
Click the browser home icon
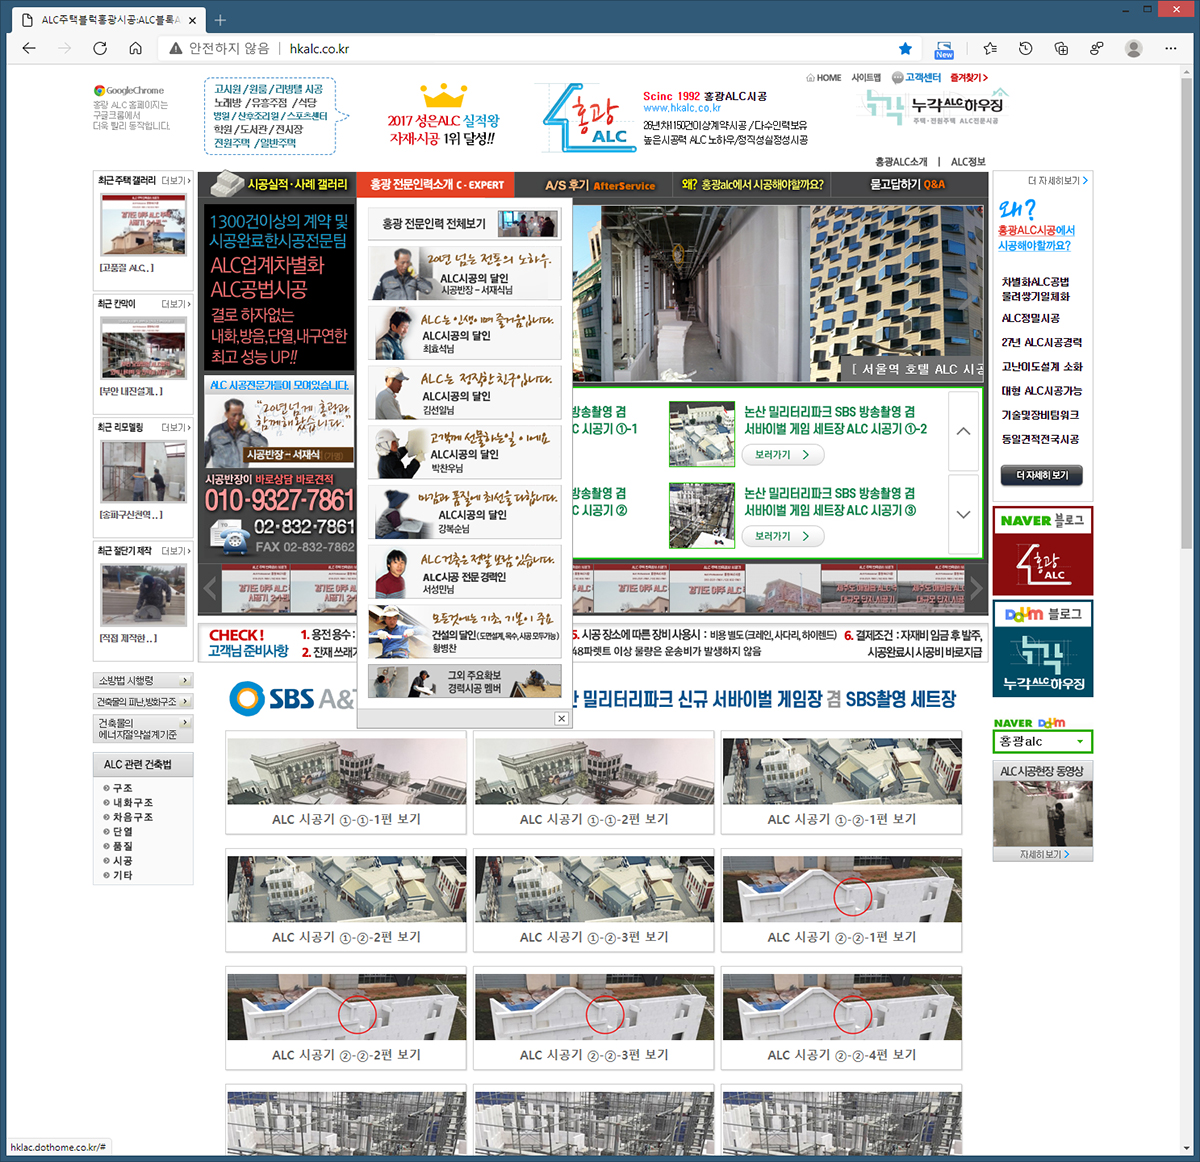click(x=135, y=48)
